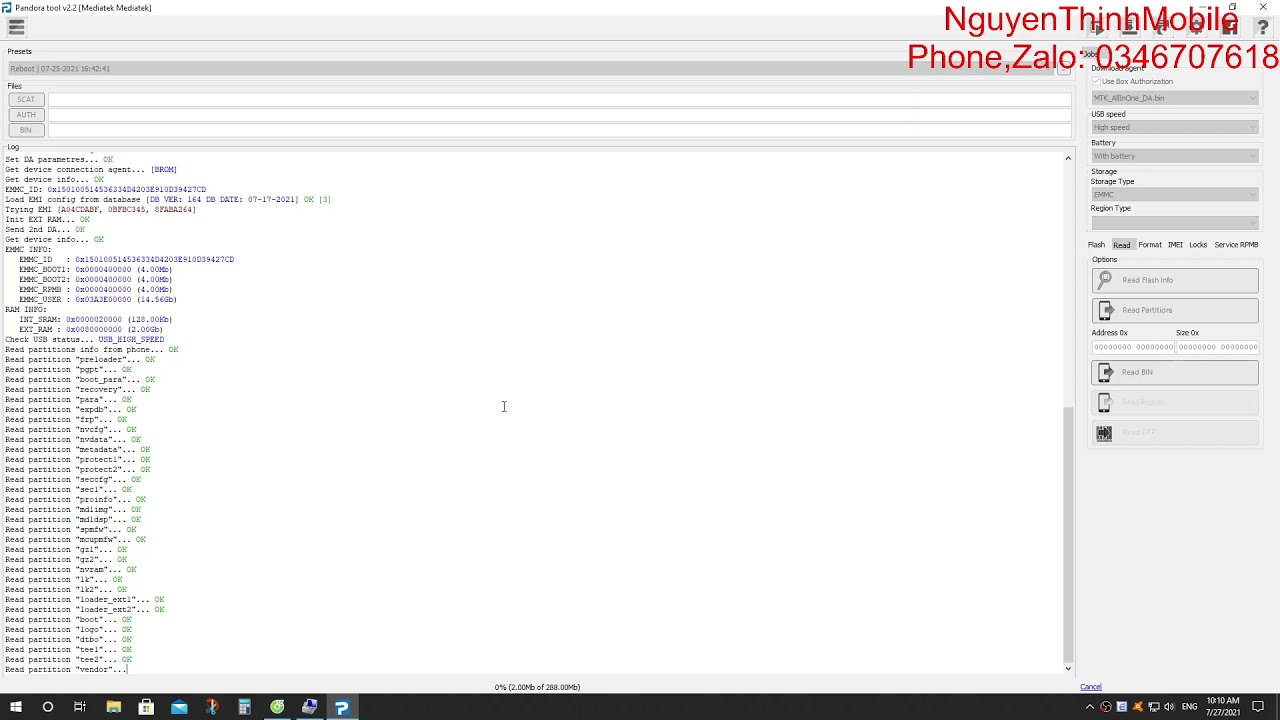This screenshot has height=720, width=1280.
Task: Open File Explorer from taskbar
Action: click(x=114, y=707)
